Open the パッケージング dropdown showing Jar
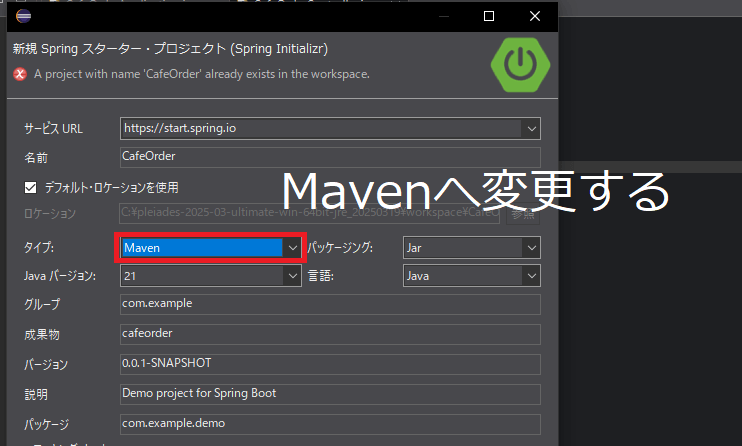This screenshot has width=742, height=446. (531, 246)
